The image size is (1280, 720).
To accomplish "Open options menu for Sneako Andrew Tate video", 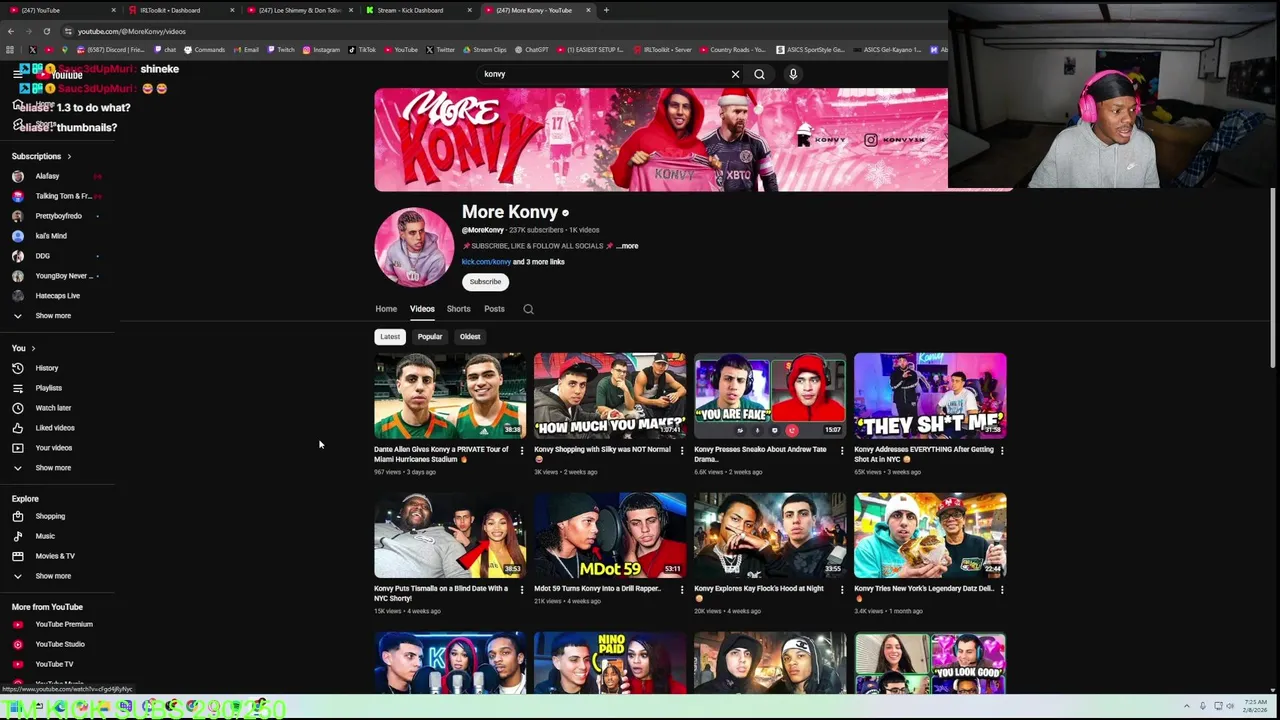I will click(841, 450).
